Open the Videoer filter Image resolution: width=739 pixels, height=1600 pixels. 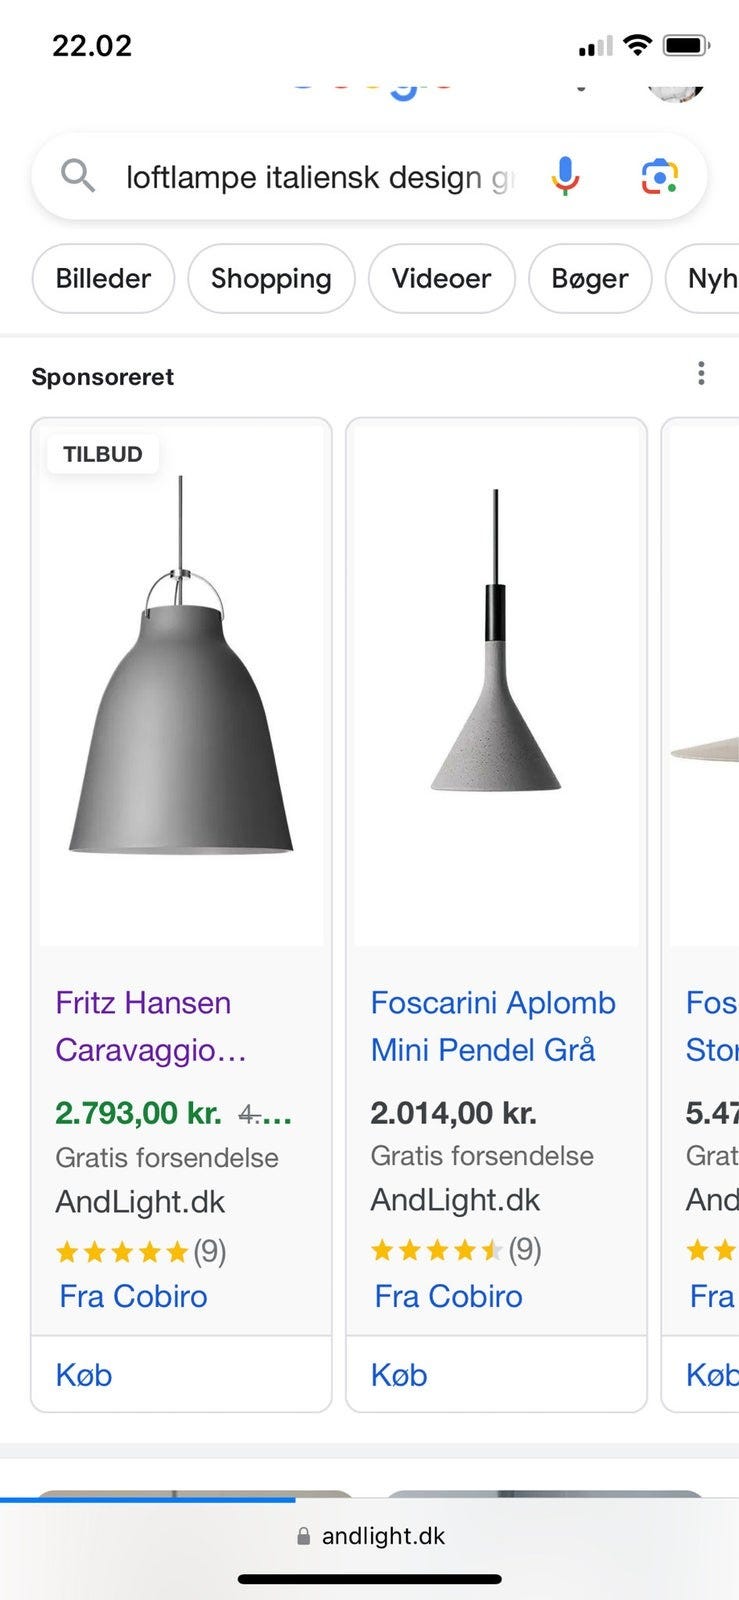[441, 278]
